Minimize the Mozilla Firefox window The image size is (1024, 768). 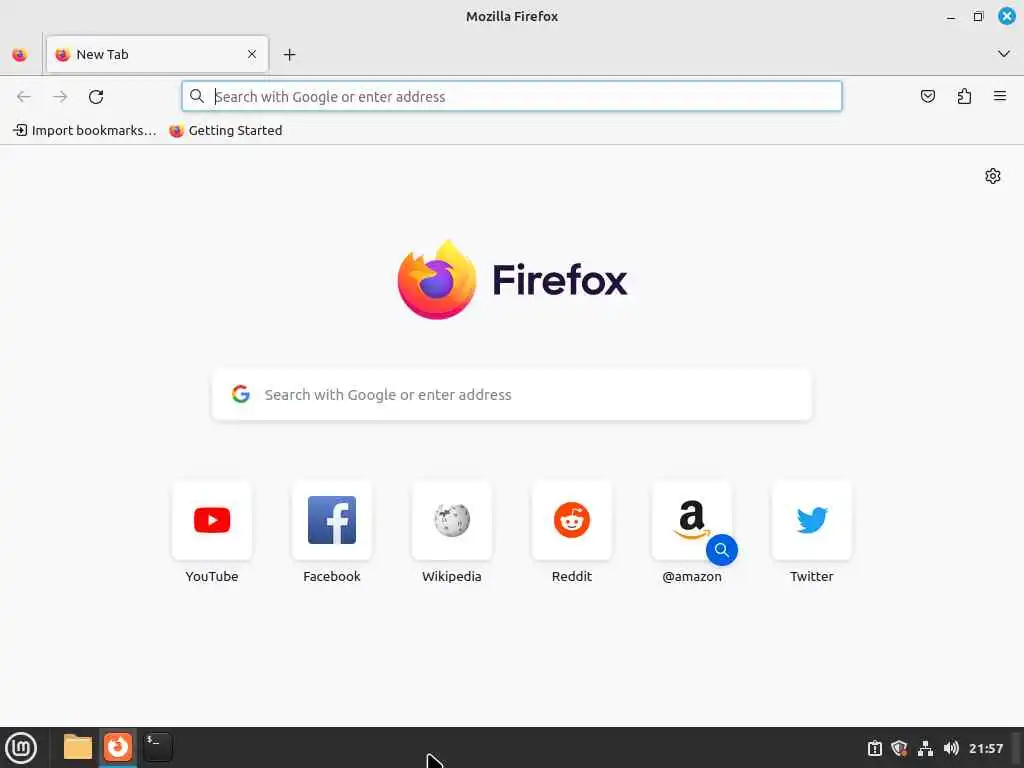coord(952,17)
